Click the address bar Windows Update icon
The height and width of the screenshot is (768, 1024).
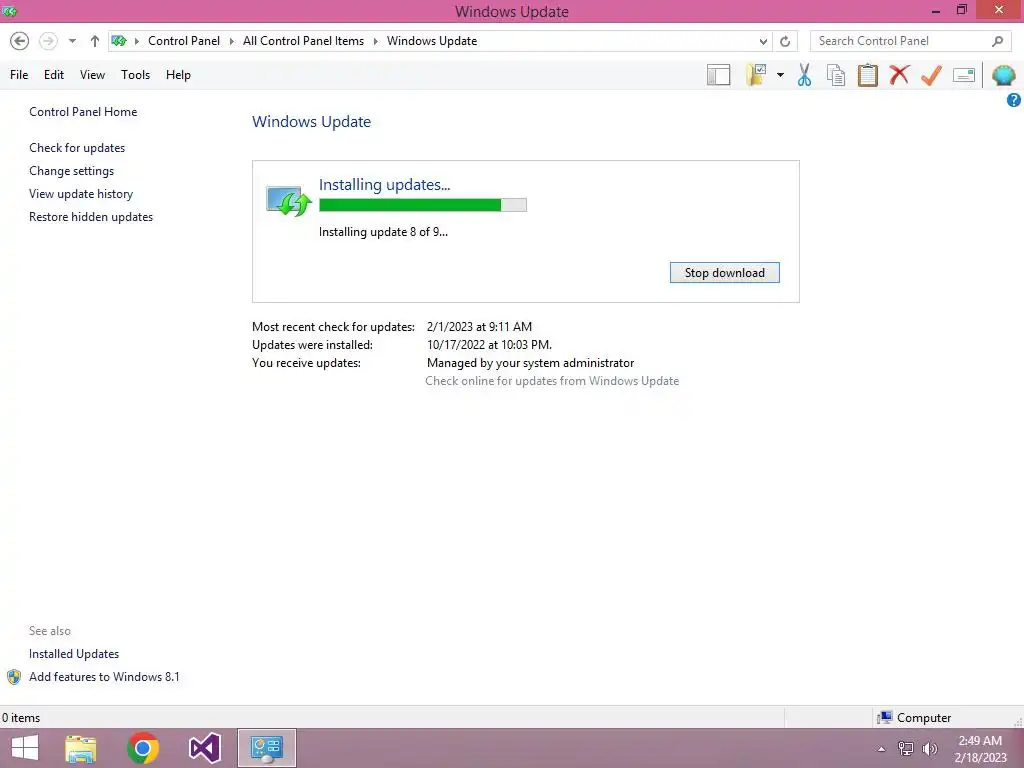[119, 41]
